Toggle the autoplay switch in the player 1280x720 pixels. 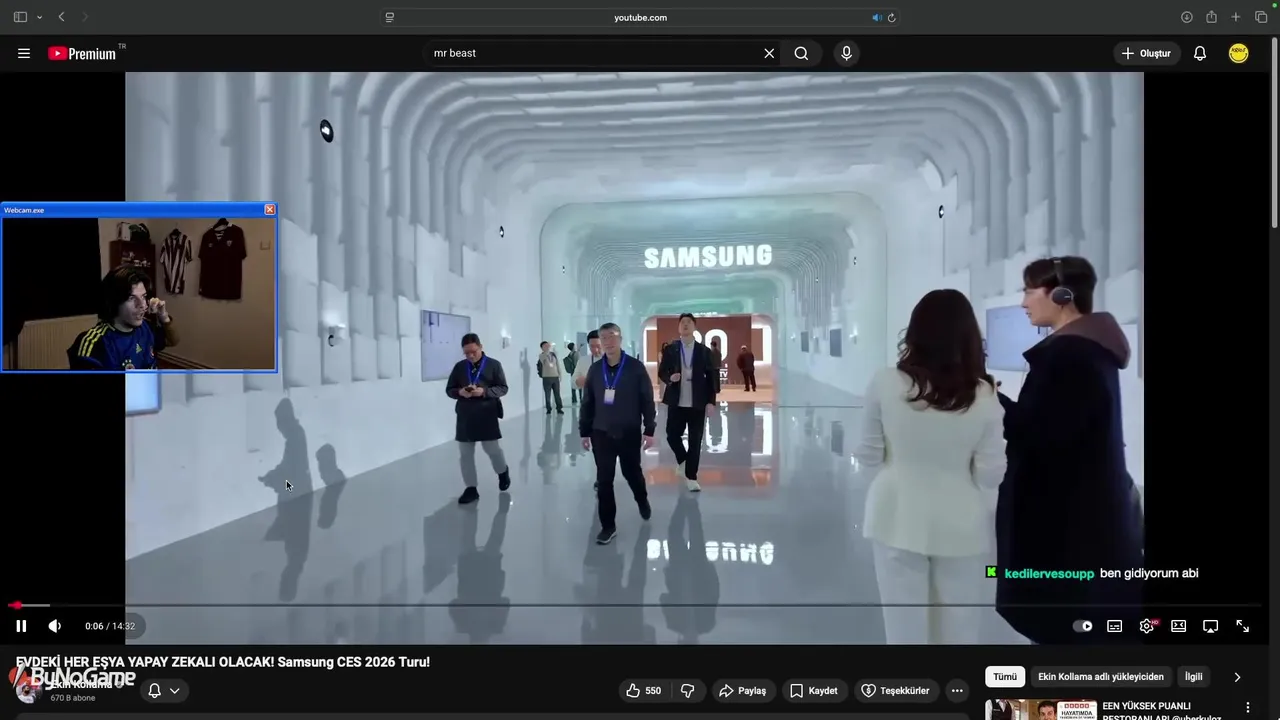[1083, 626]
